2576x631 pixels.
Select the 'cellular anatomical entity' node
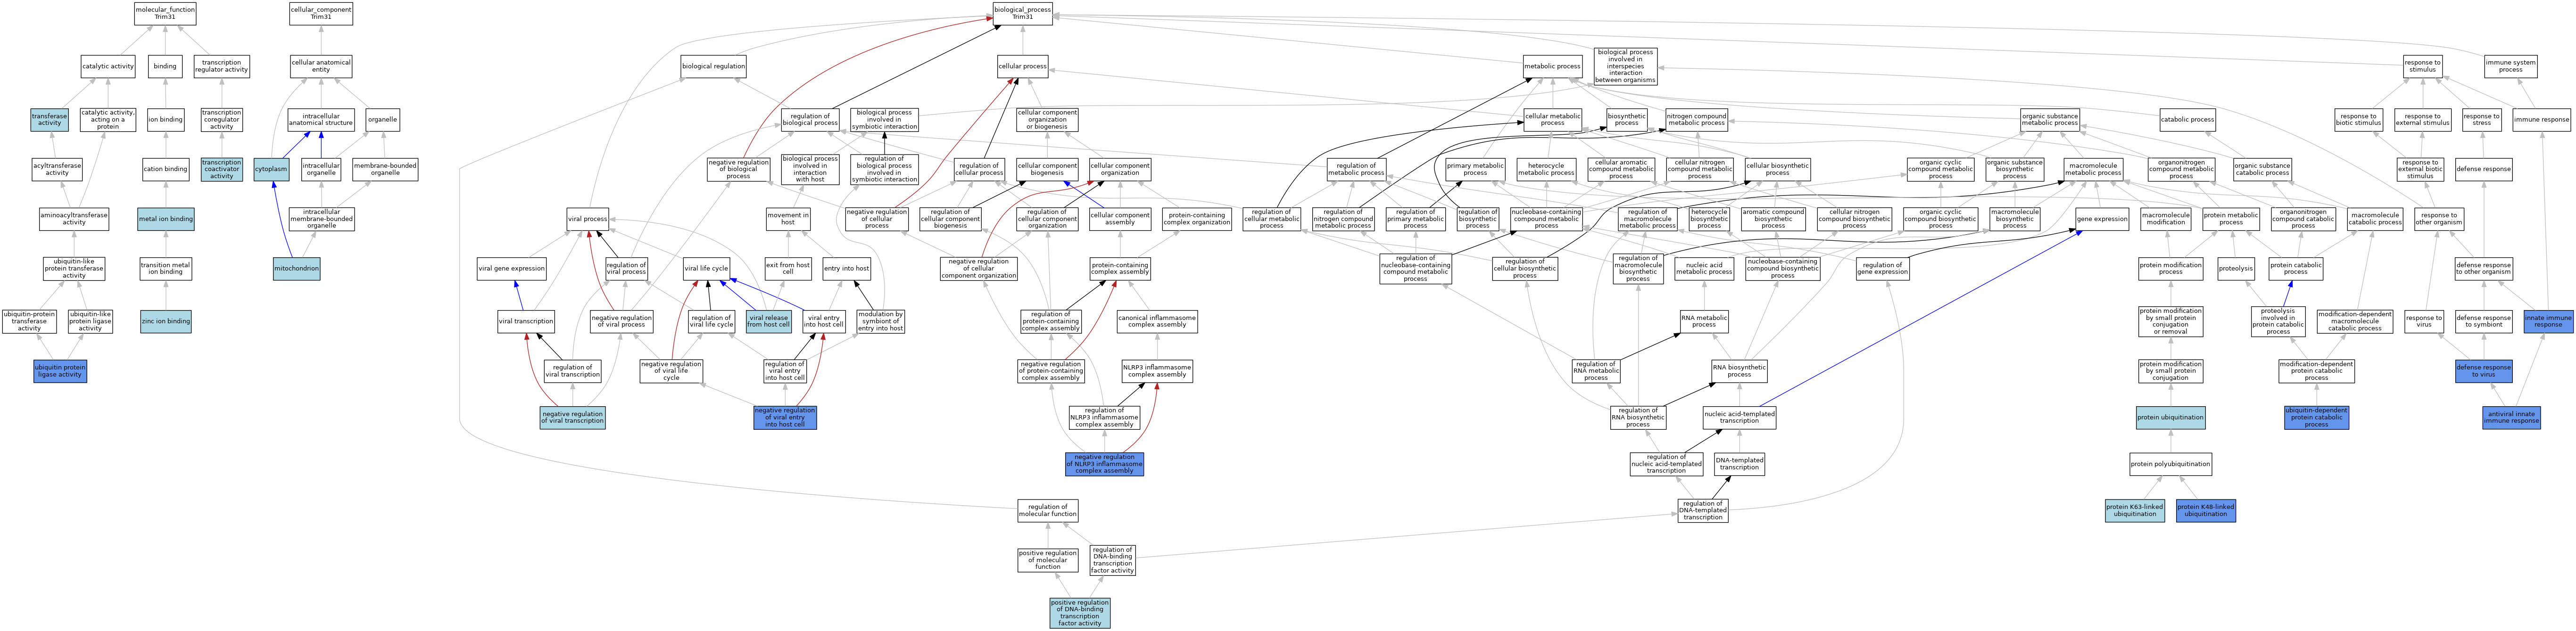click(321, 66)
